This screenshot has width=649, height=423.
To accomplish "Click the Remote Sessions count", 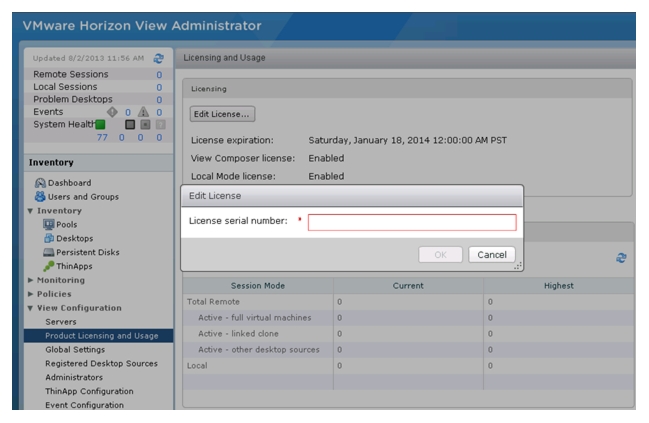I will click(x=159, y=75).
